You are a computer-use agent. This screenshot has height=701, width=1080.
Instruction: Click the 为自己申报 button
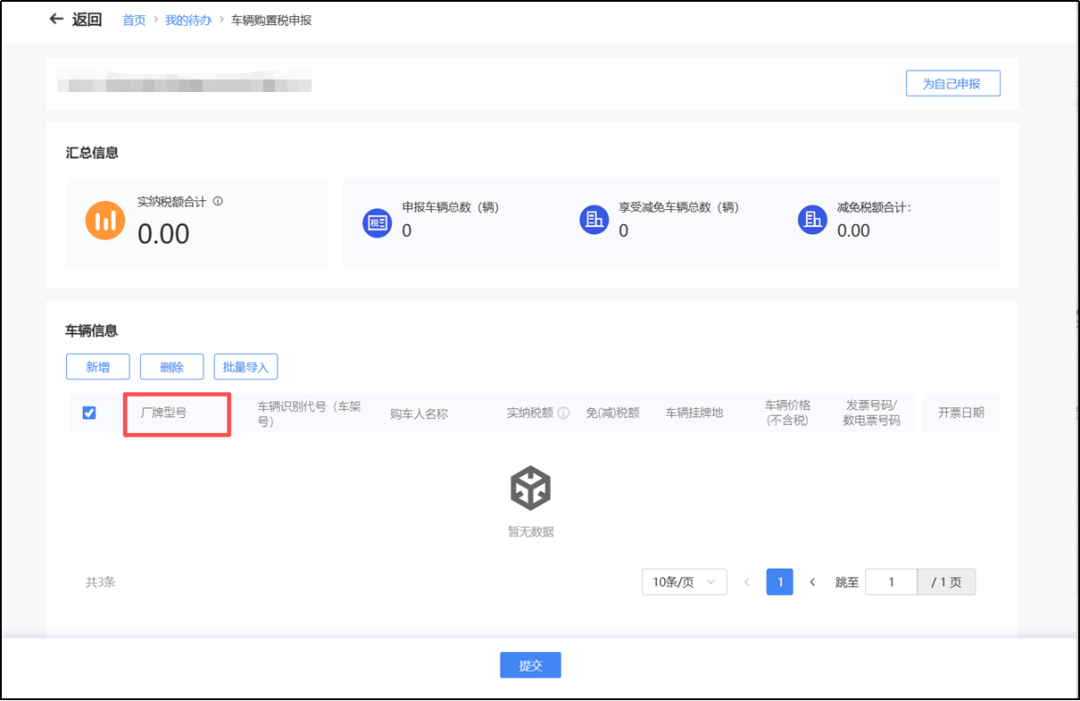pyautogui.click(x=952, y=83)
